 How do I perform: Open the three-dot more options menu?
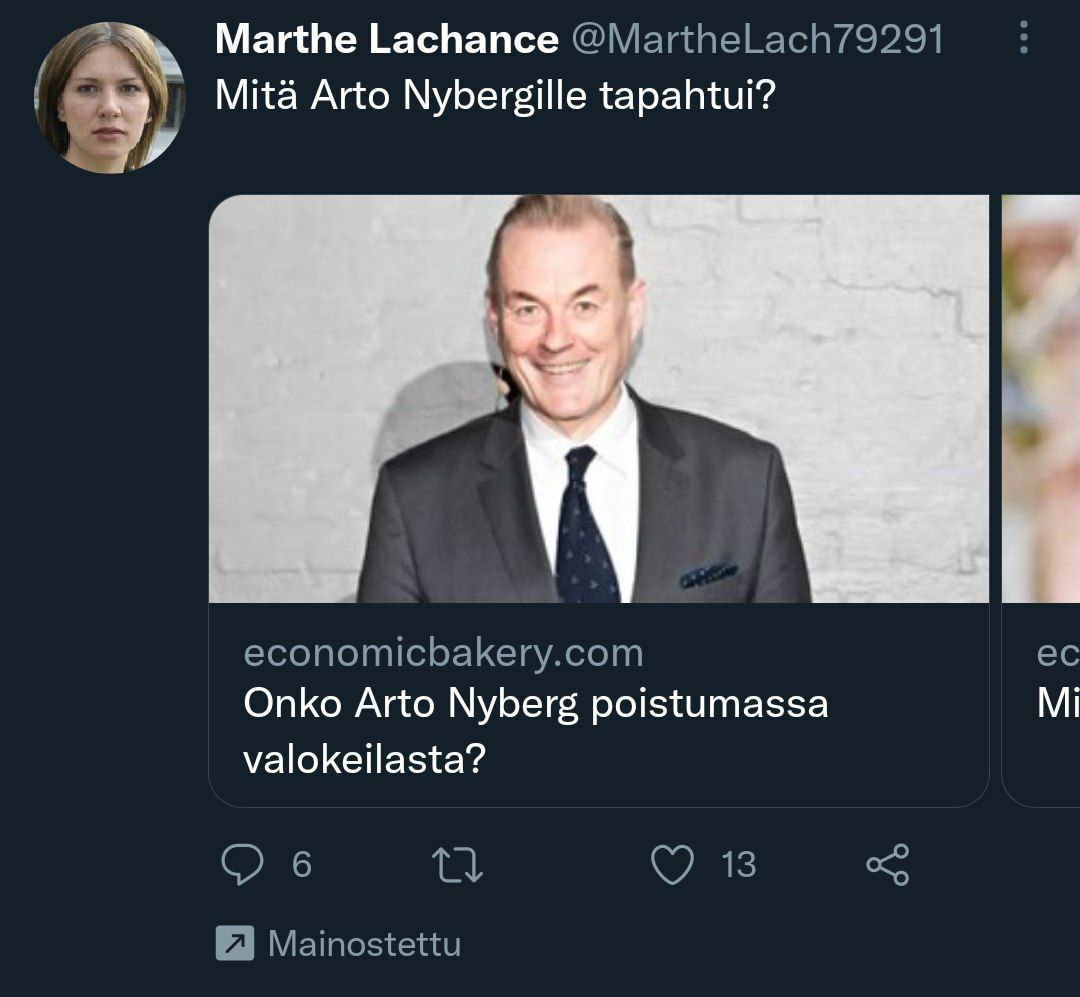(1022, 39)
